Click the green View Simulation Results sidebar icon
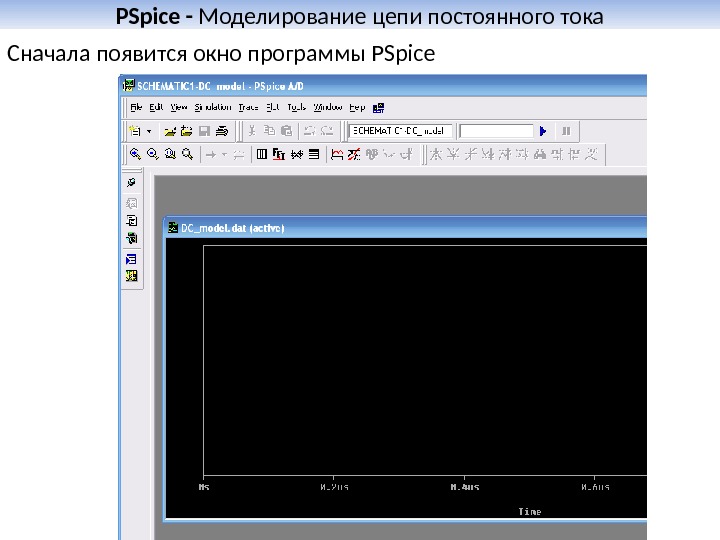Screen dimensions: 720x540 click(x=131, y=238)
